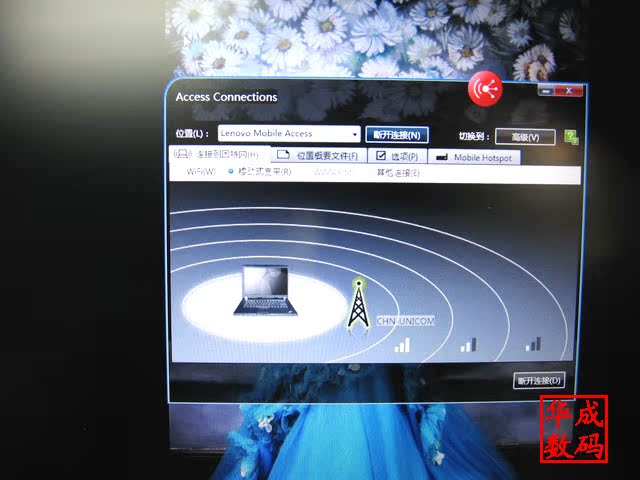Select the 连接到因特网(H) tab
640x480 pixels.
click(220, 154)
